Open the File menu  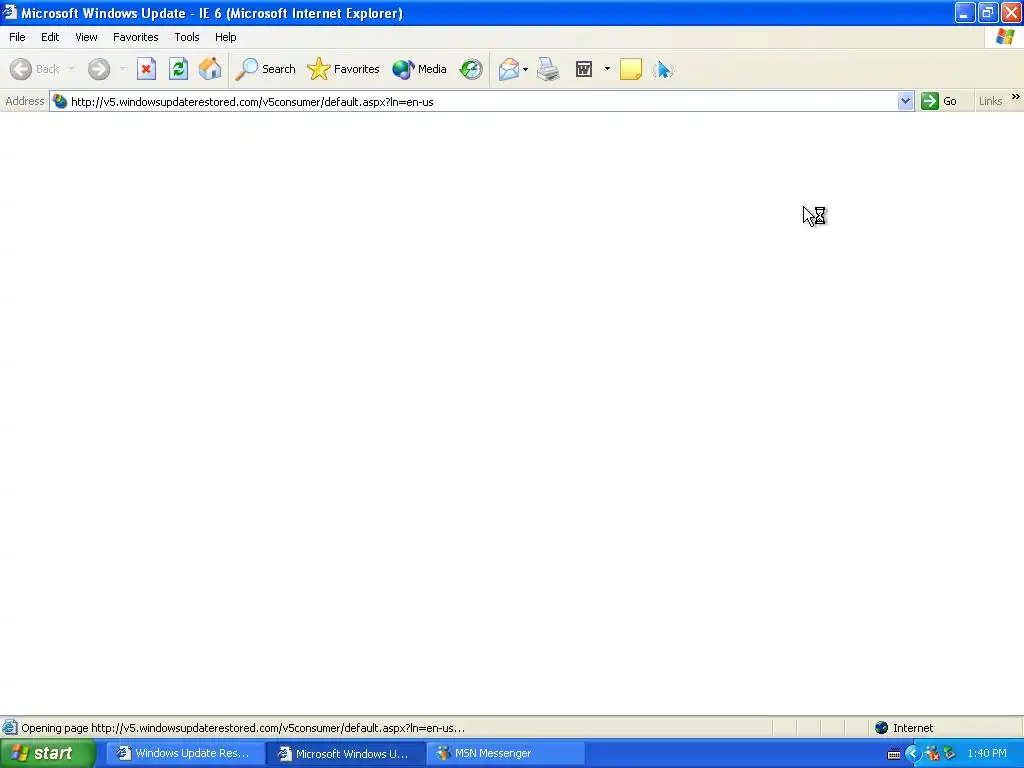[x=17, y=37]
